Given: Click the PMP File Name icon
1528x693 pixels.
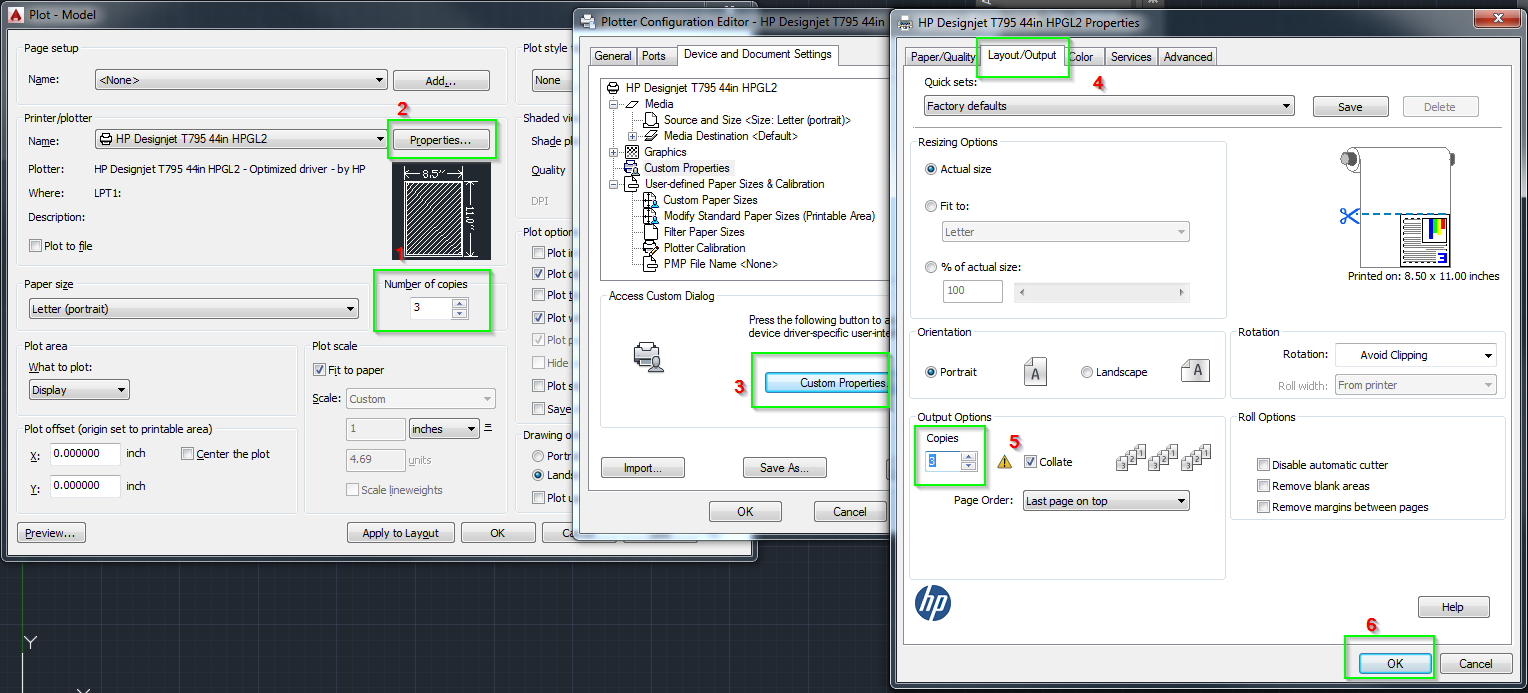Looking at the screenshot, I should tap(652, 264).
